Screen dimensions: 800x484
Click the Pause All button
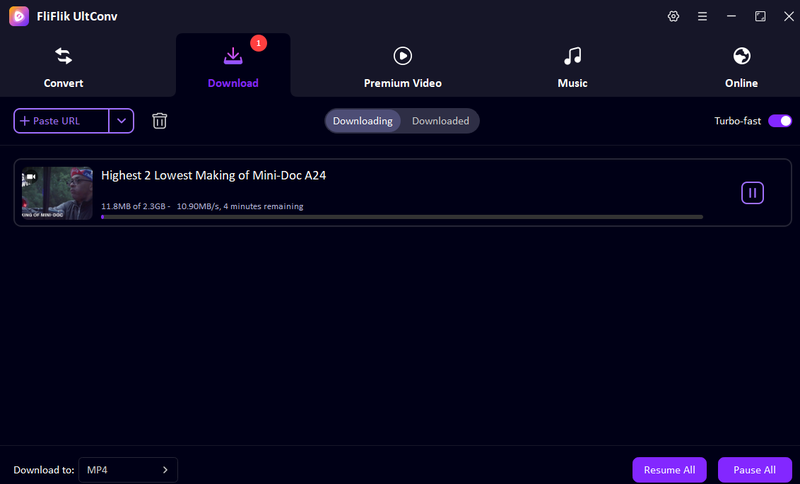[755, 470]
